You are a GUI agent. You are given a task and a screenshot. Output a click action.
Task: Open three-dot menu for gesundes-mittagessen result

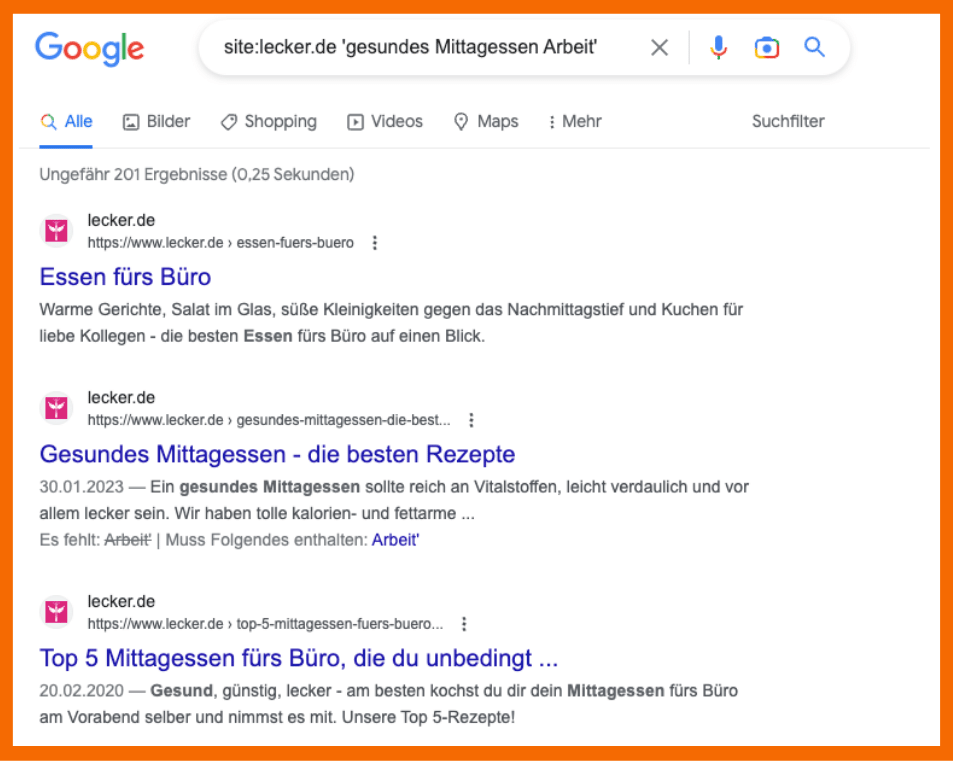click(472, 420)
